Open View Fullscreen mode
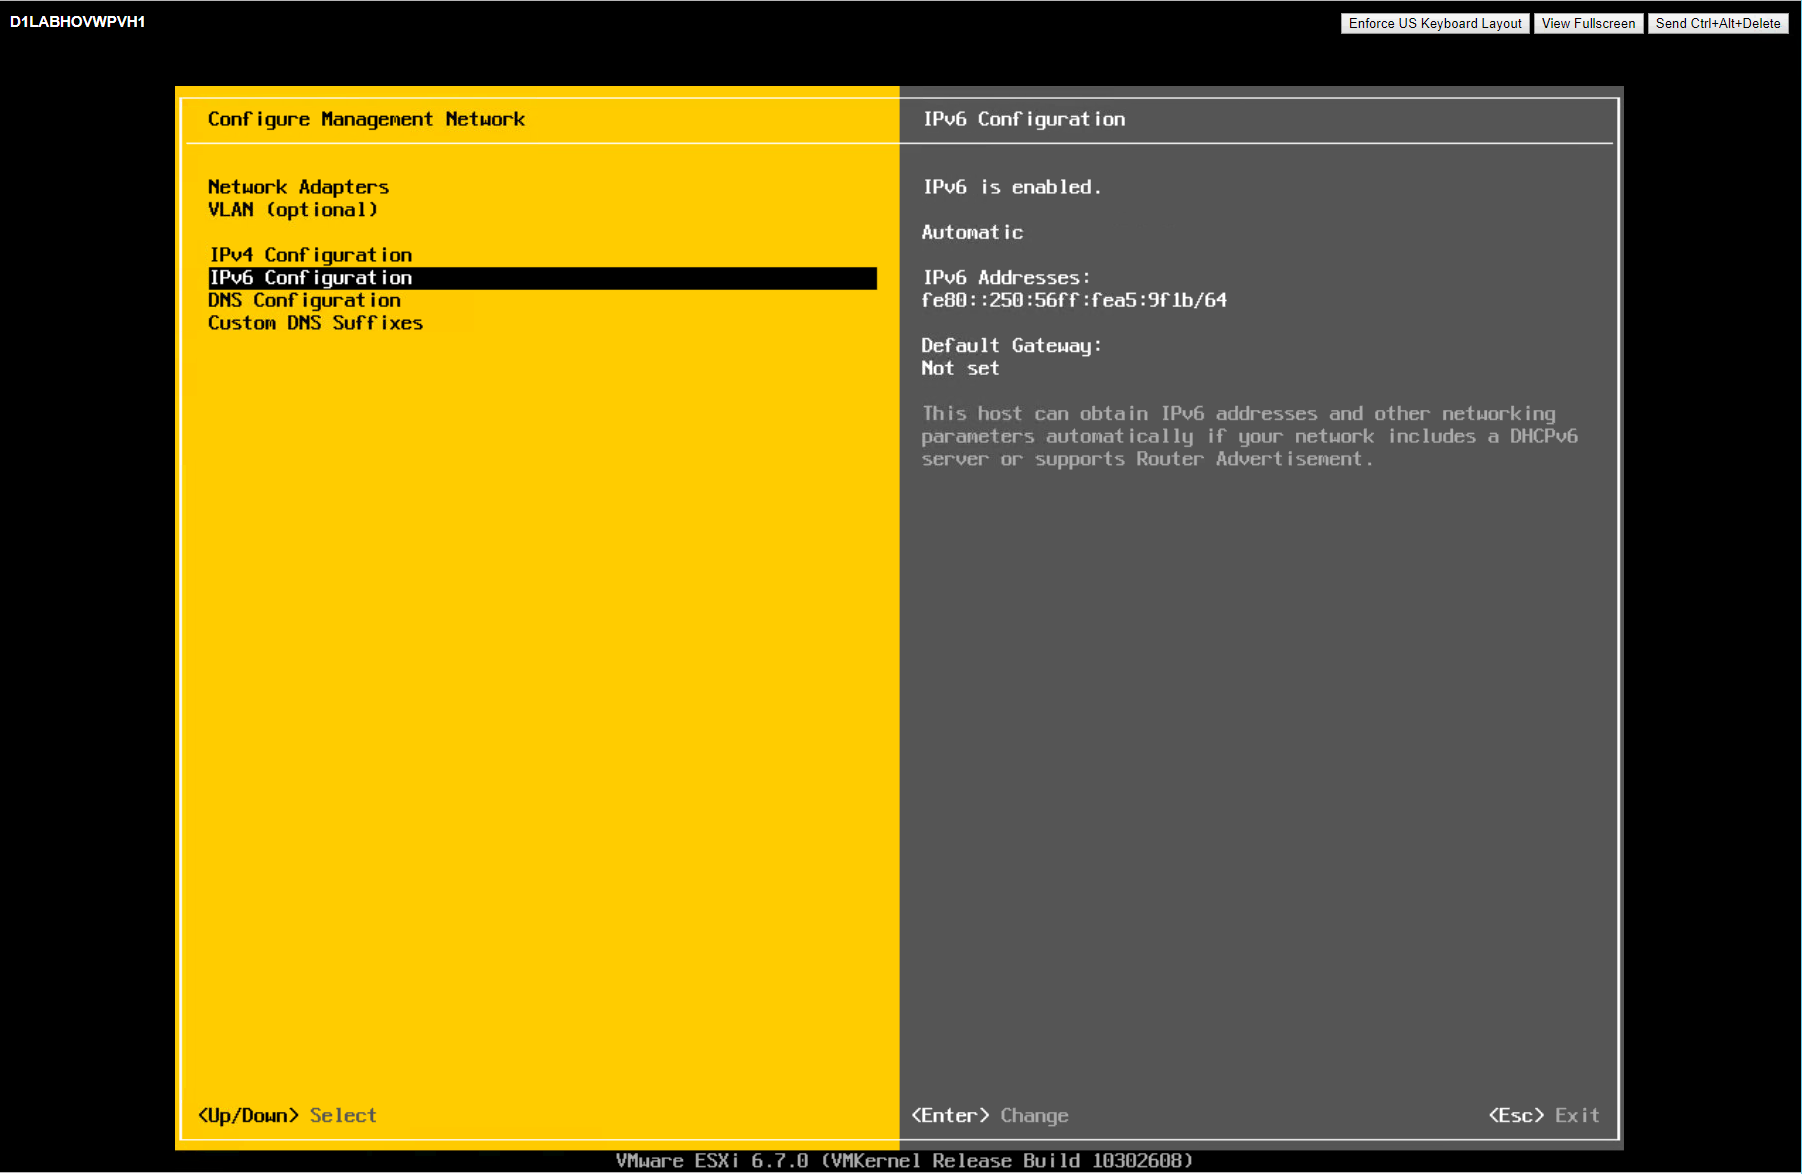This screenshot has width=1802, height=1174. (x=1588, y=23)
